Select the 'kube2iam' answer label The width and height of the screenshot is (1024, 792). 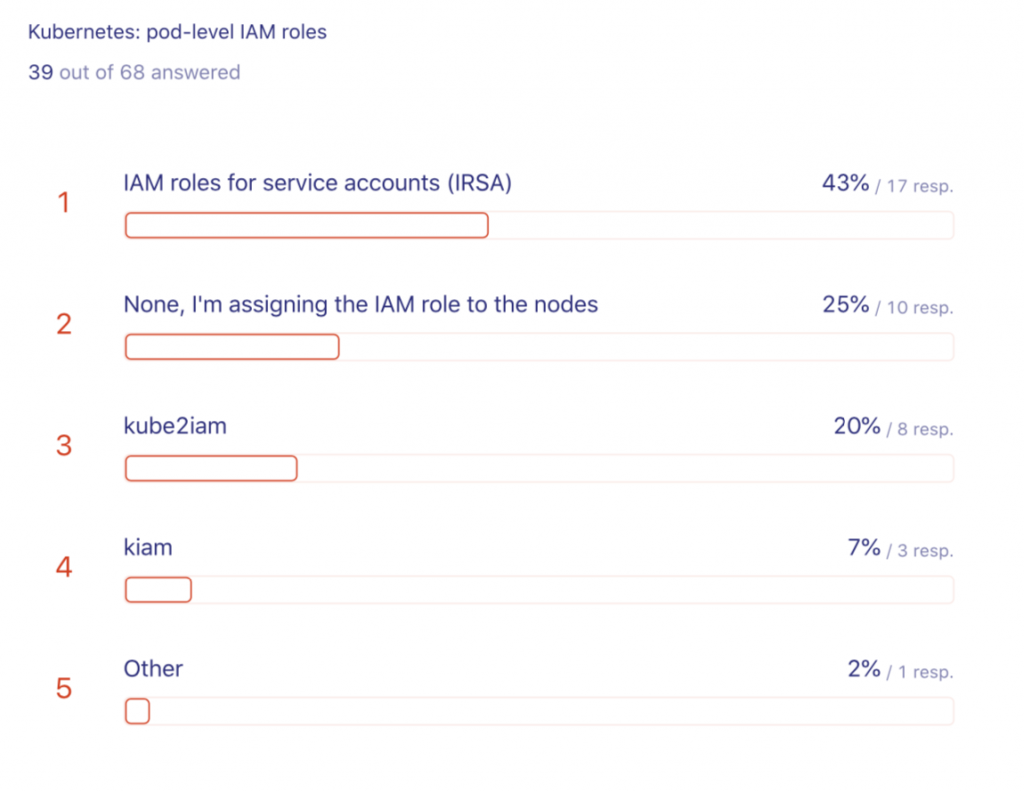tap(175, 426)
